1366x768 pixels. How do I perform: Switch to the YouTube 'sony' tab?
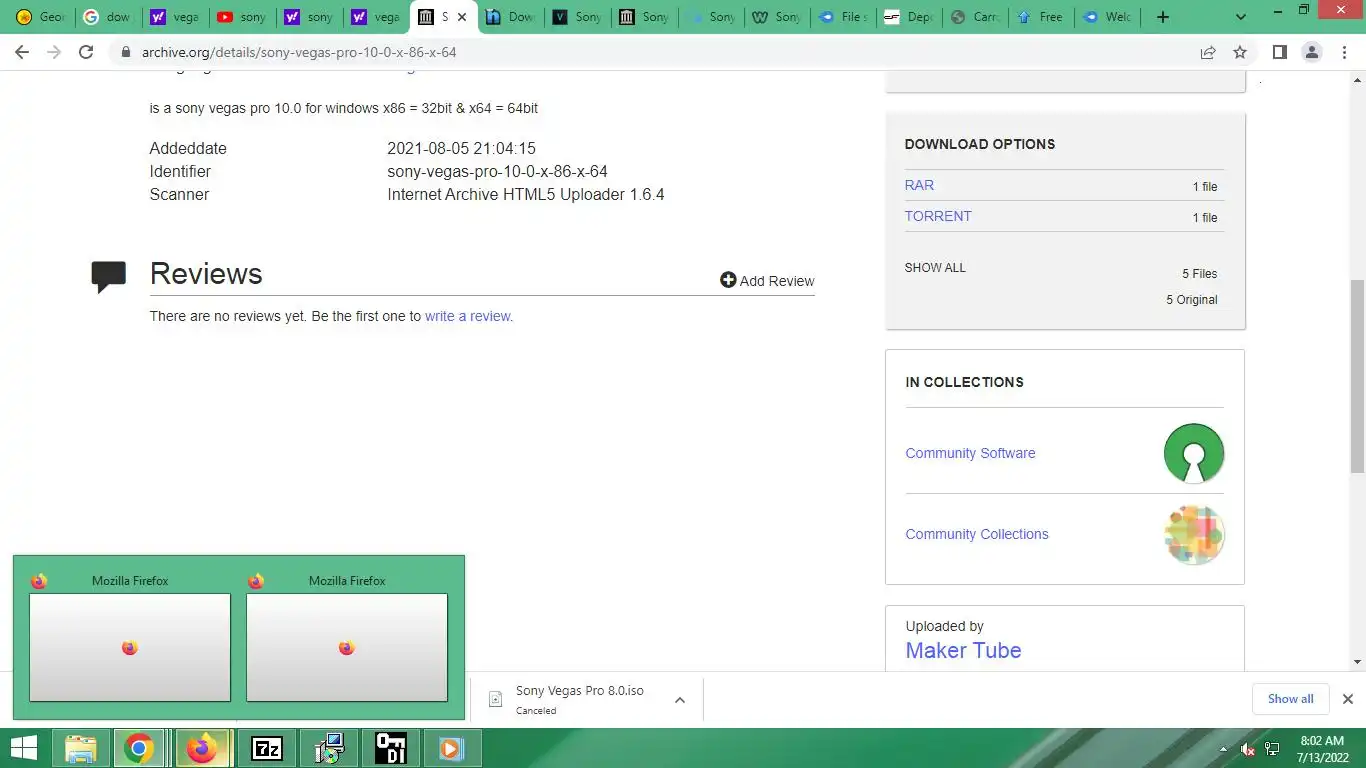tap(241, 17)
